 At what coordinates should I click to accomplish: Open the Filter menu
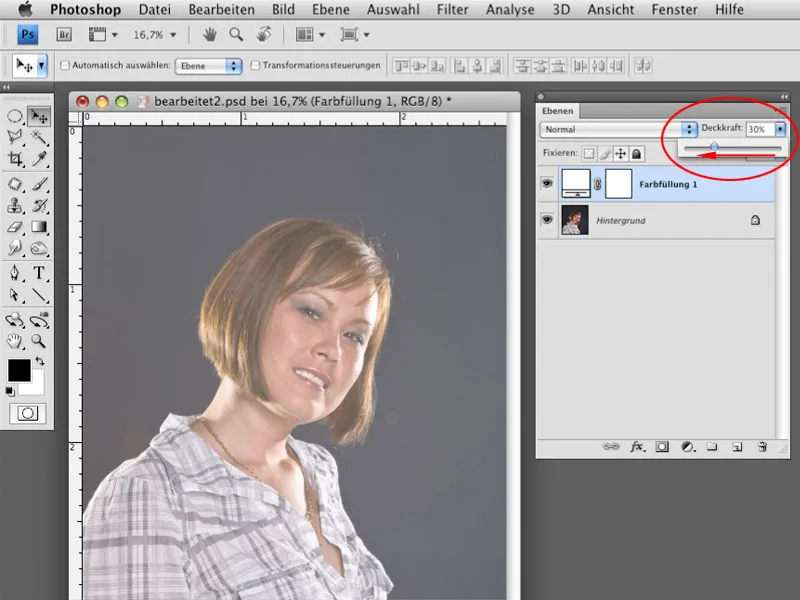452,10
